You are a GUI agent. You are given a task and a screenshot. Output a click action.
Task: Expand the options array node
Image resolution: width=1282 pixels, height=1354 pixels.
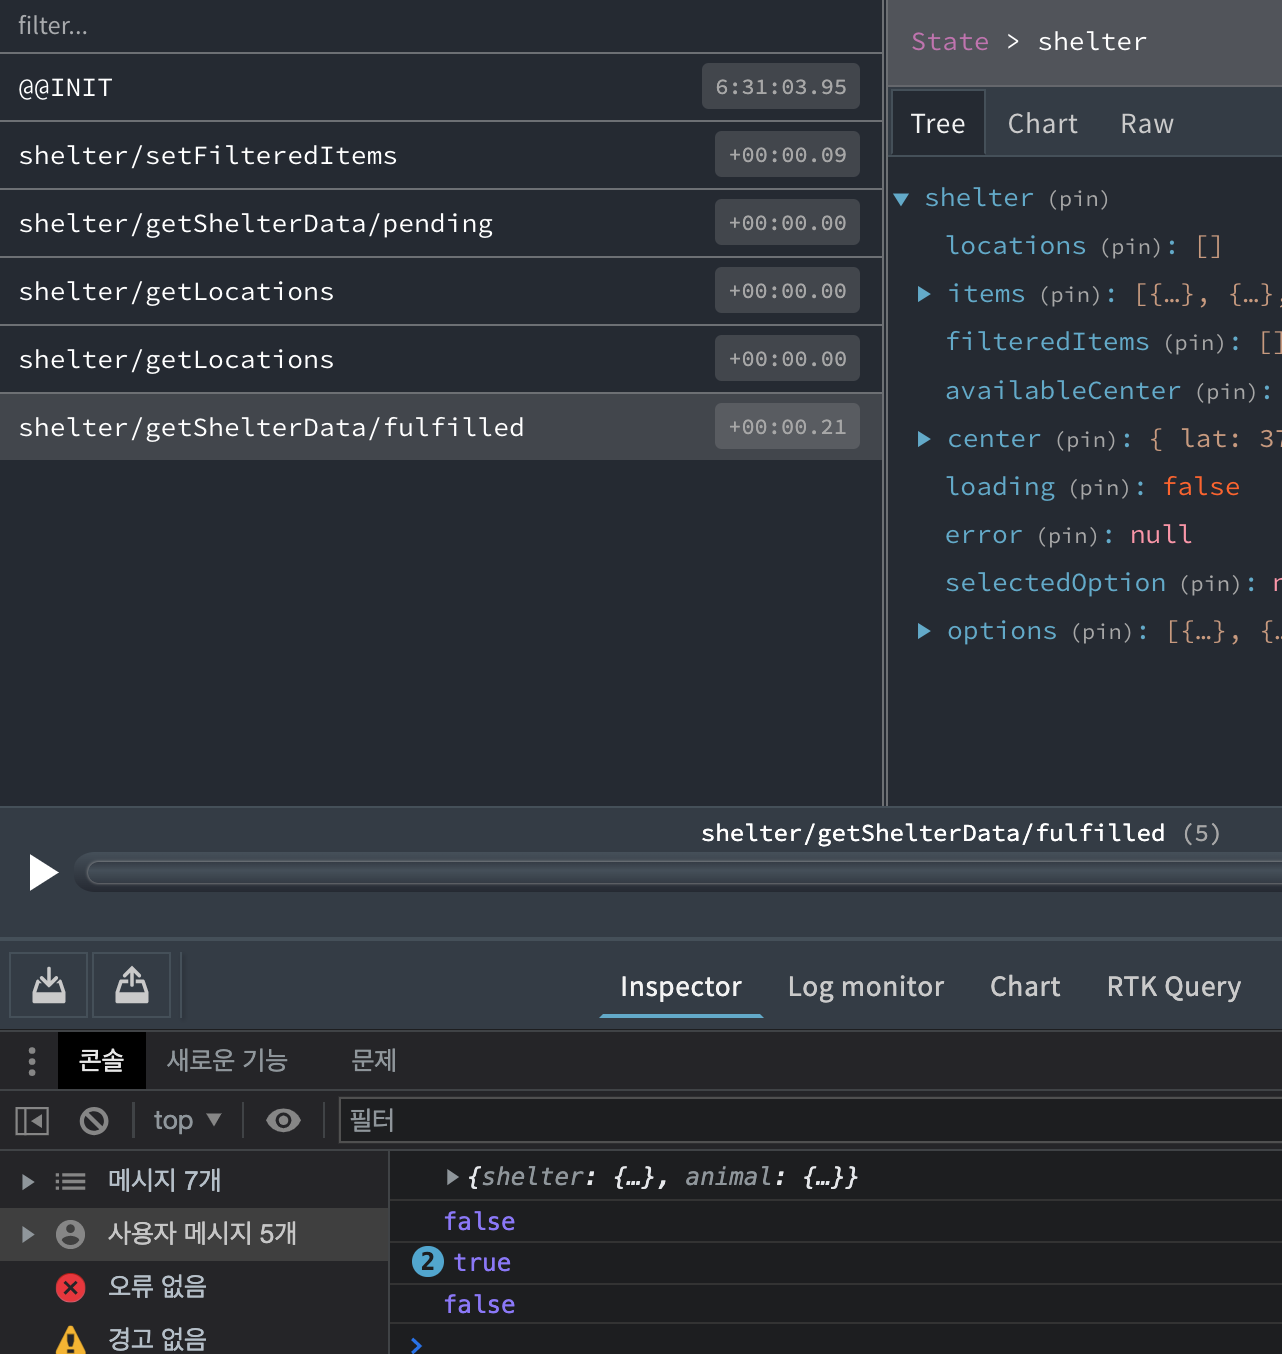point(924,631)
